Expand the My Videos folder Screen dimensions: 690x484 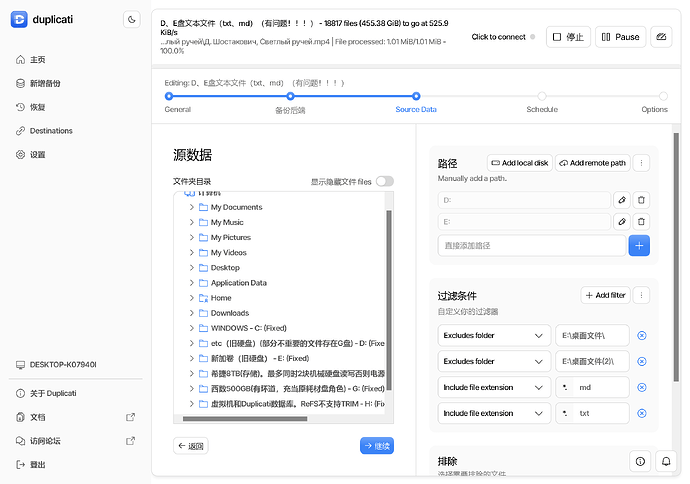click(x=191, y=253)
